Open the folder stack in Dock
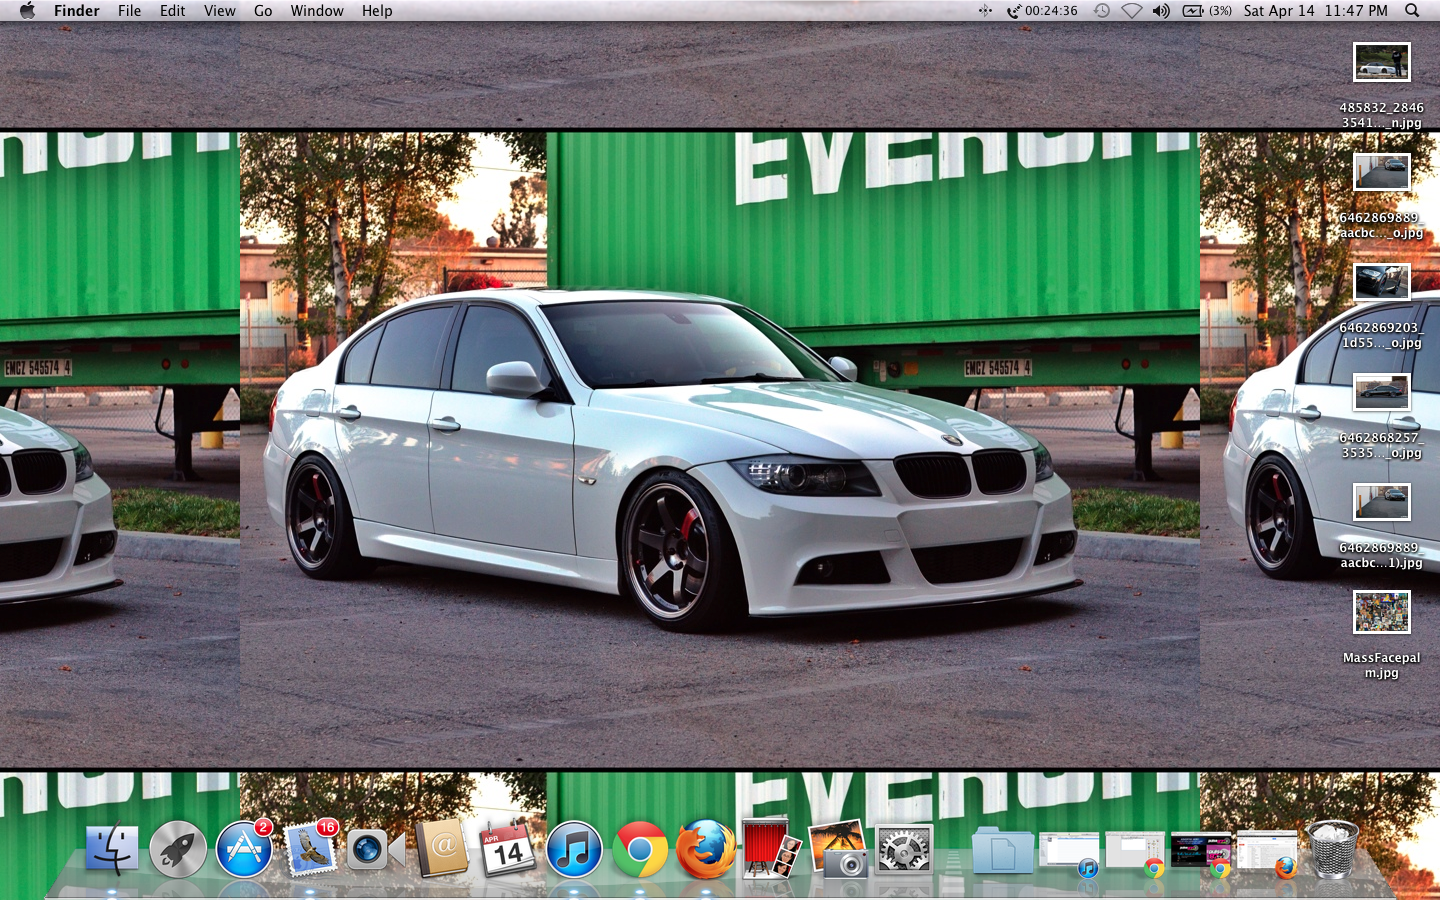The height and width of the screenshot is (900, 1440). pos(1003,851)
